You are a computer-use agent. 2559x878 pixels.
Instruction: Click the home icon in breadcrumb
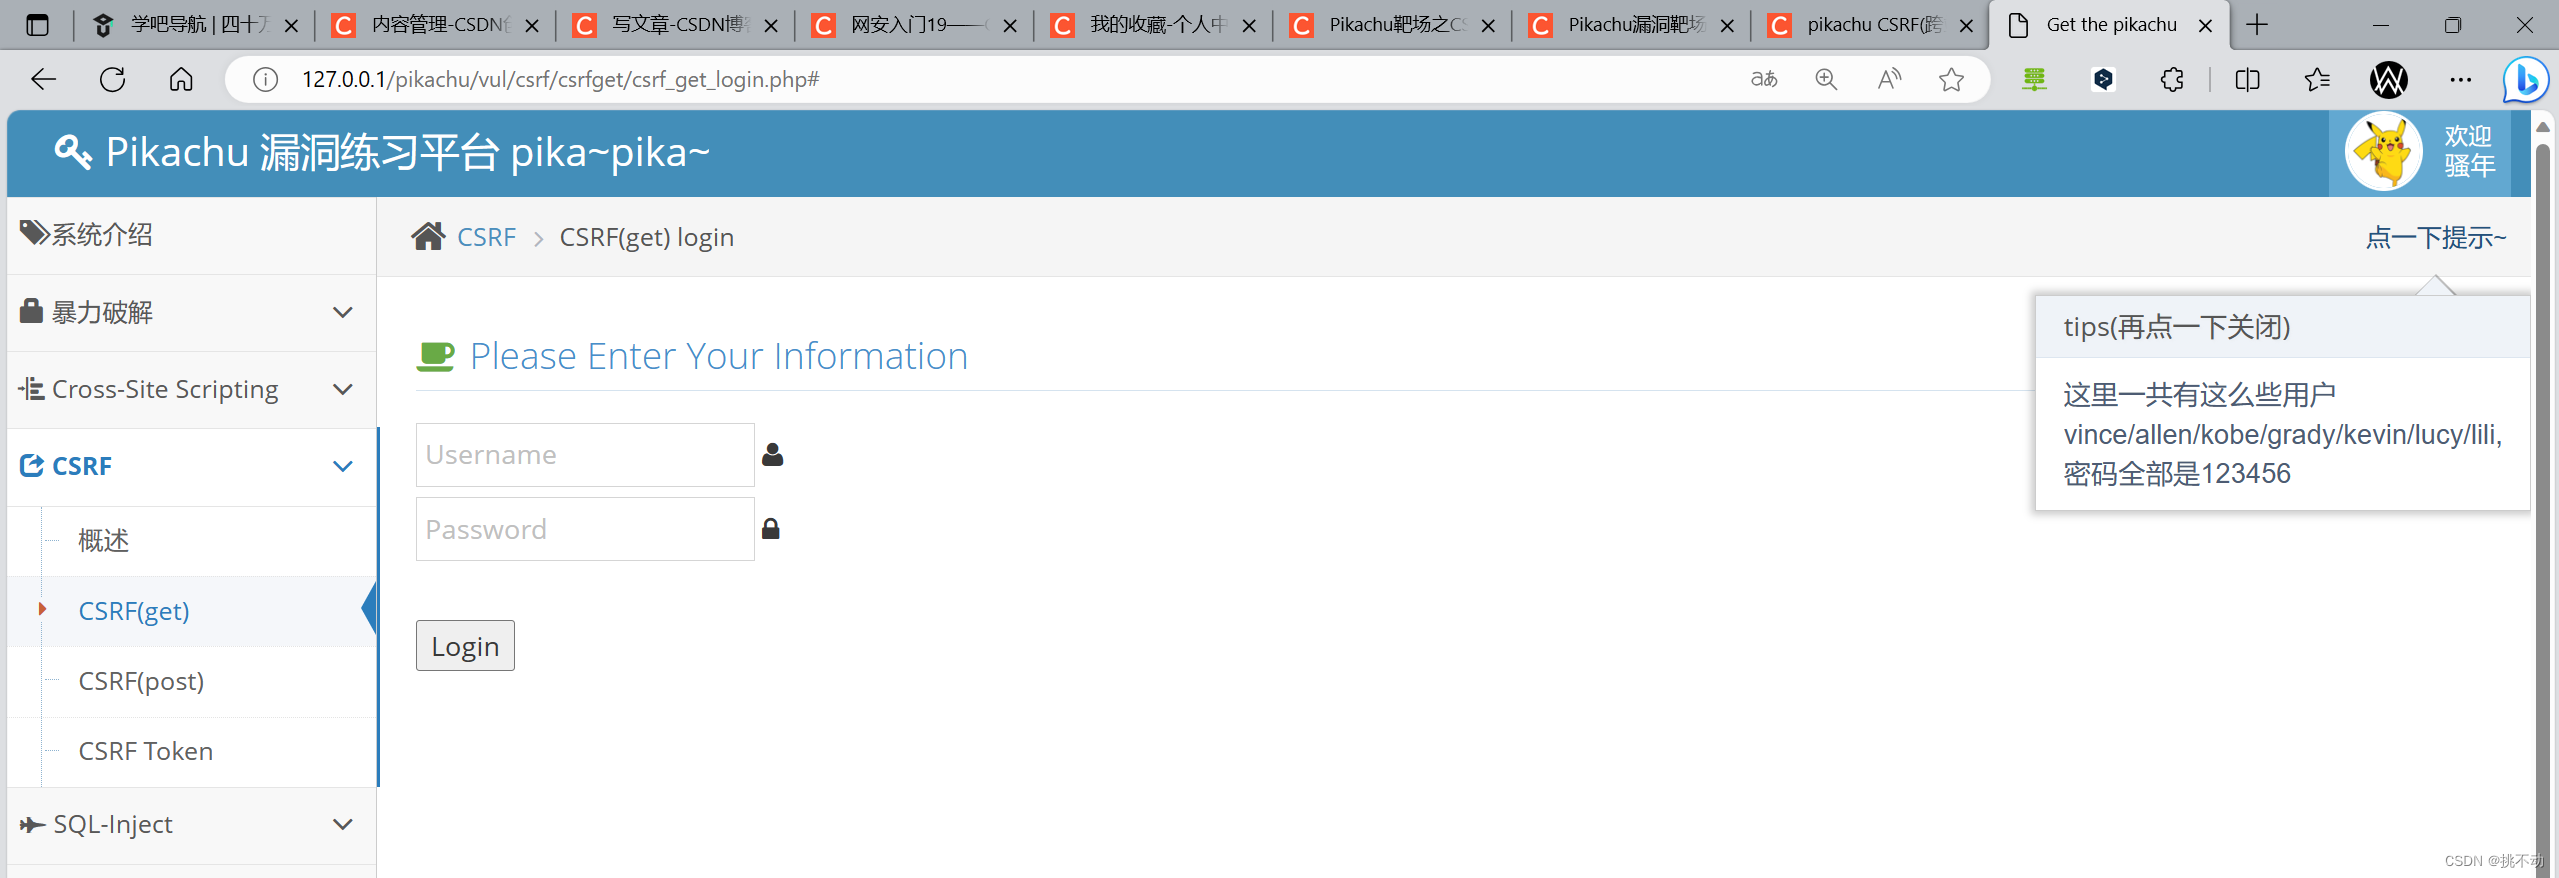(x=428, y=237)
